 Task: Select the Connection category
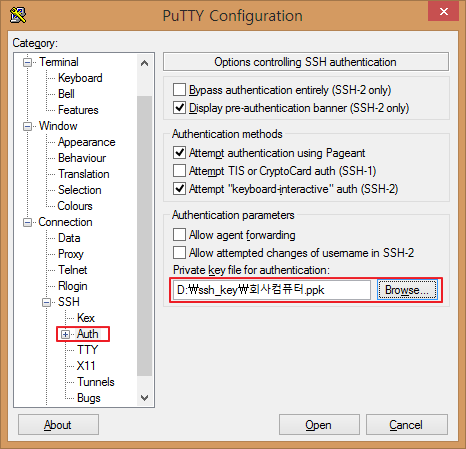pyautogui.click(x=65, y=222)
